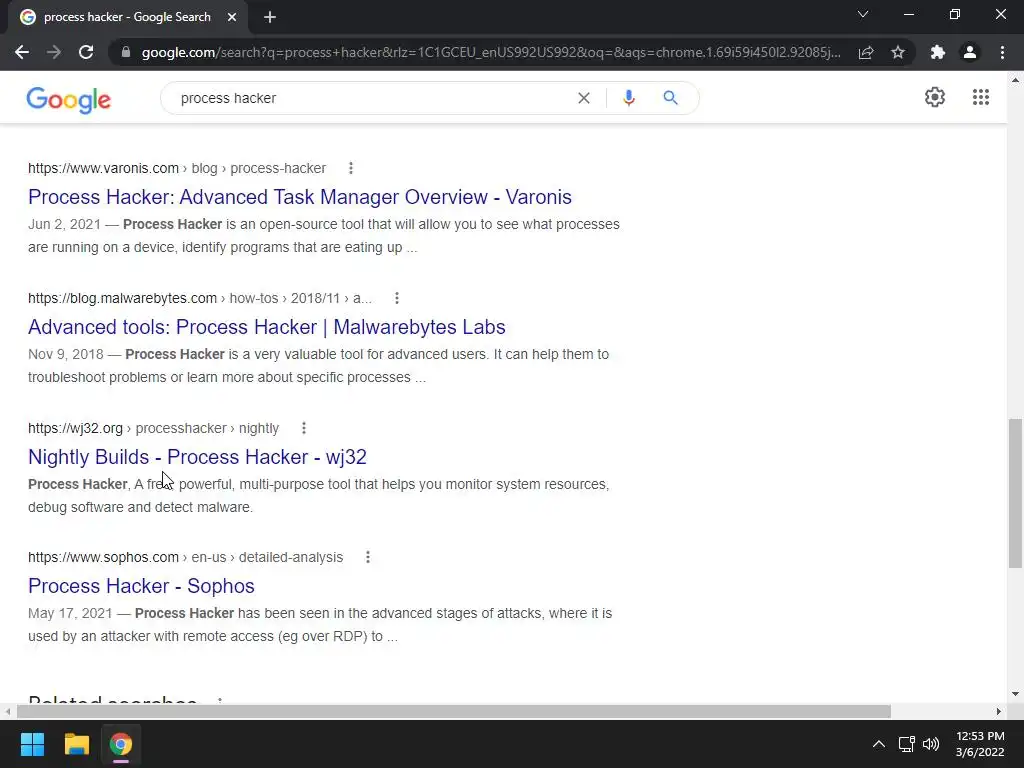Click the horizontal scrollbar thumb
The height and width of the screenshot is (768, 1024).
click(454, 711)
